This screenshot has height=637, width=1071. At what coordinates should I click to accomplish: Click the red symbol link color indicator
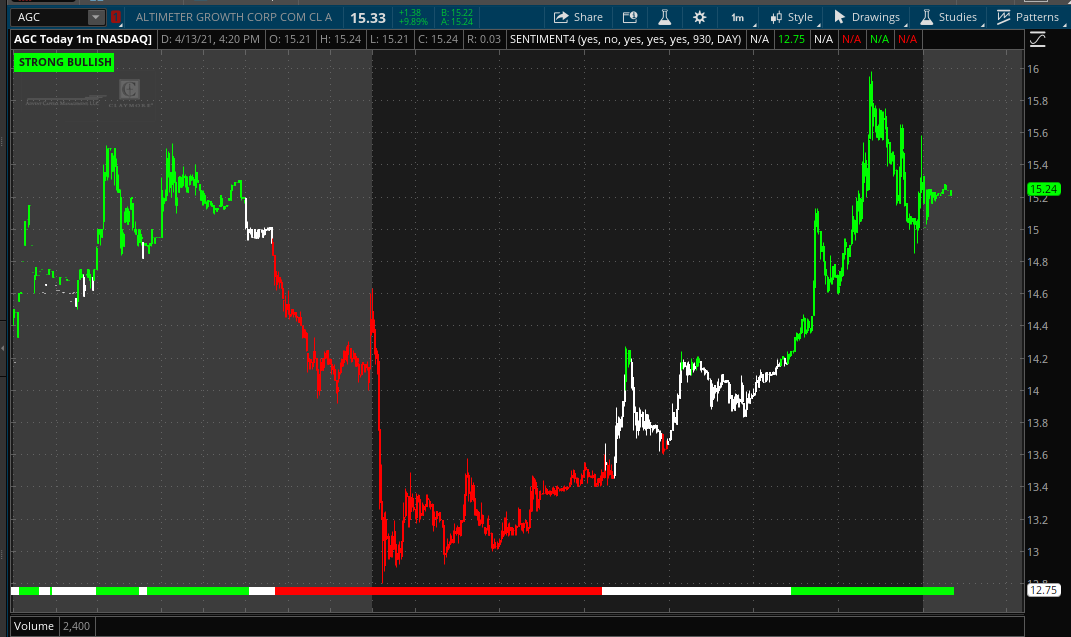[116, 17]
